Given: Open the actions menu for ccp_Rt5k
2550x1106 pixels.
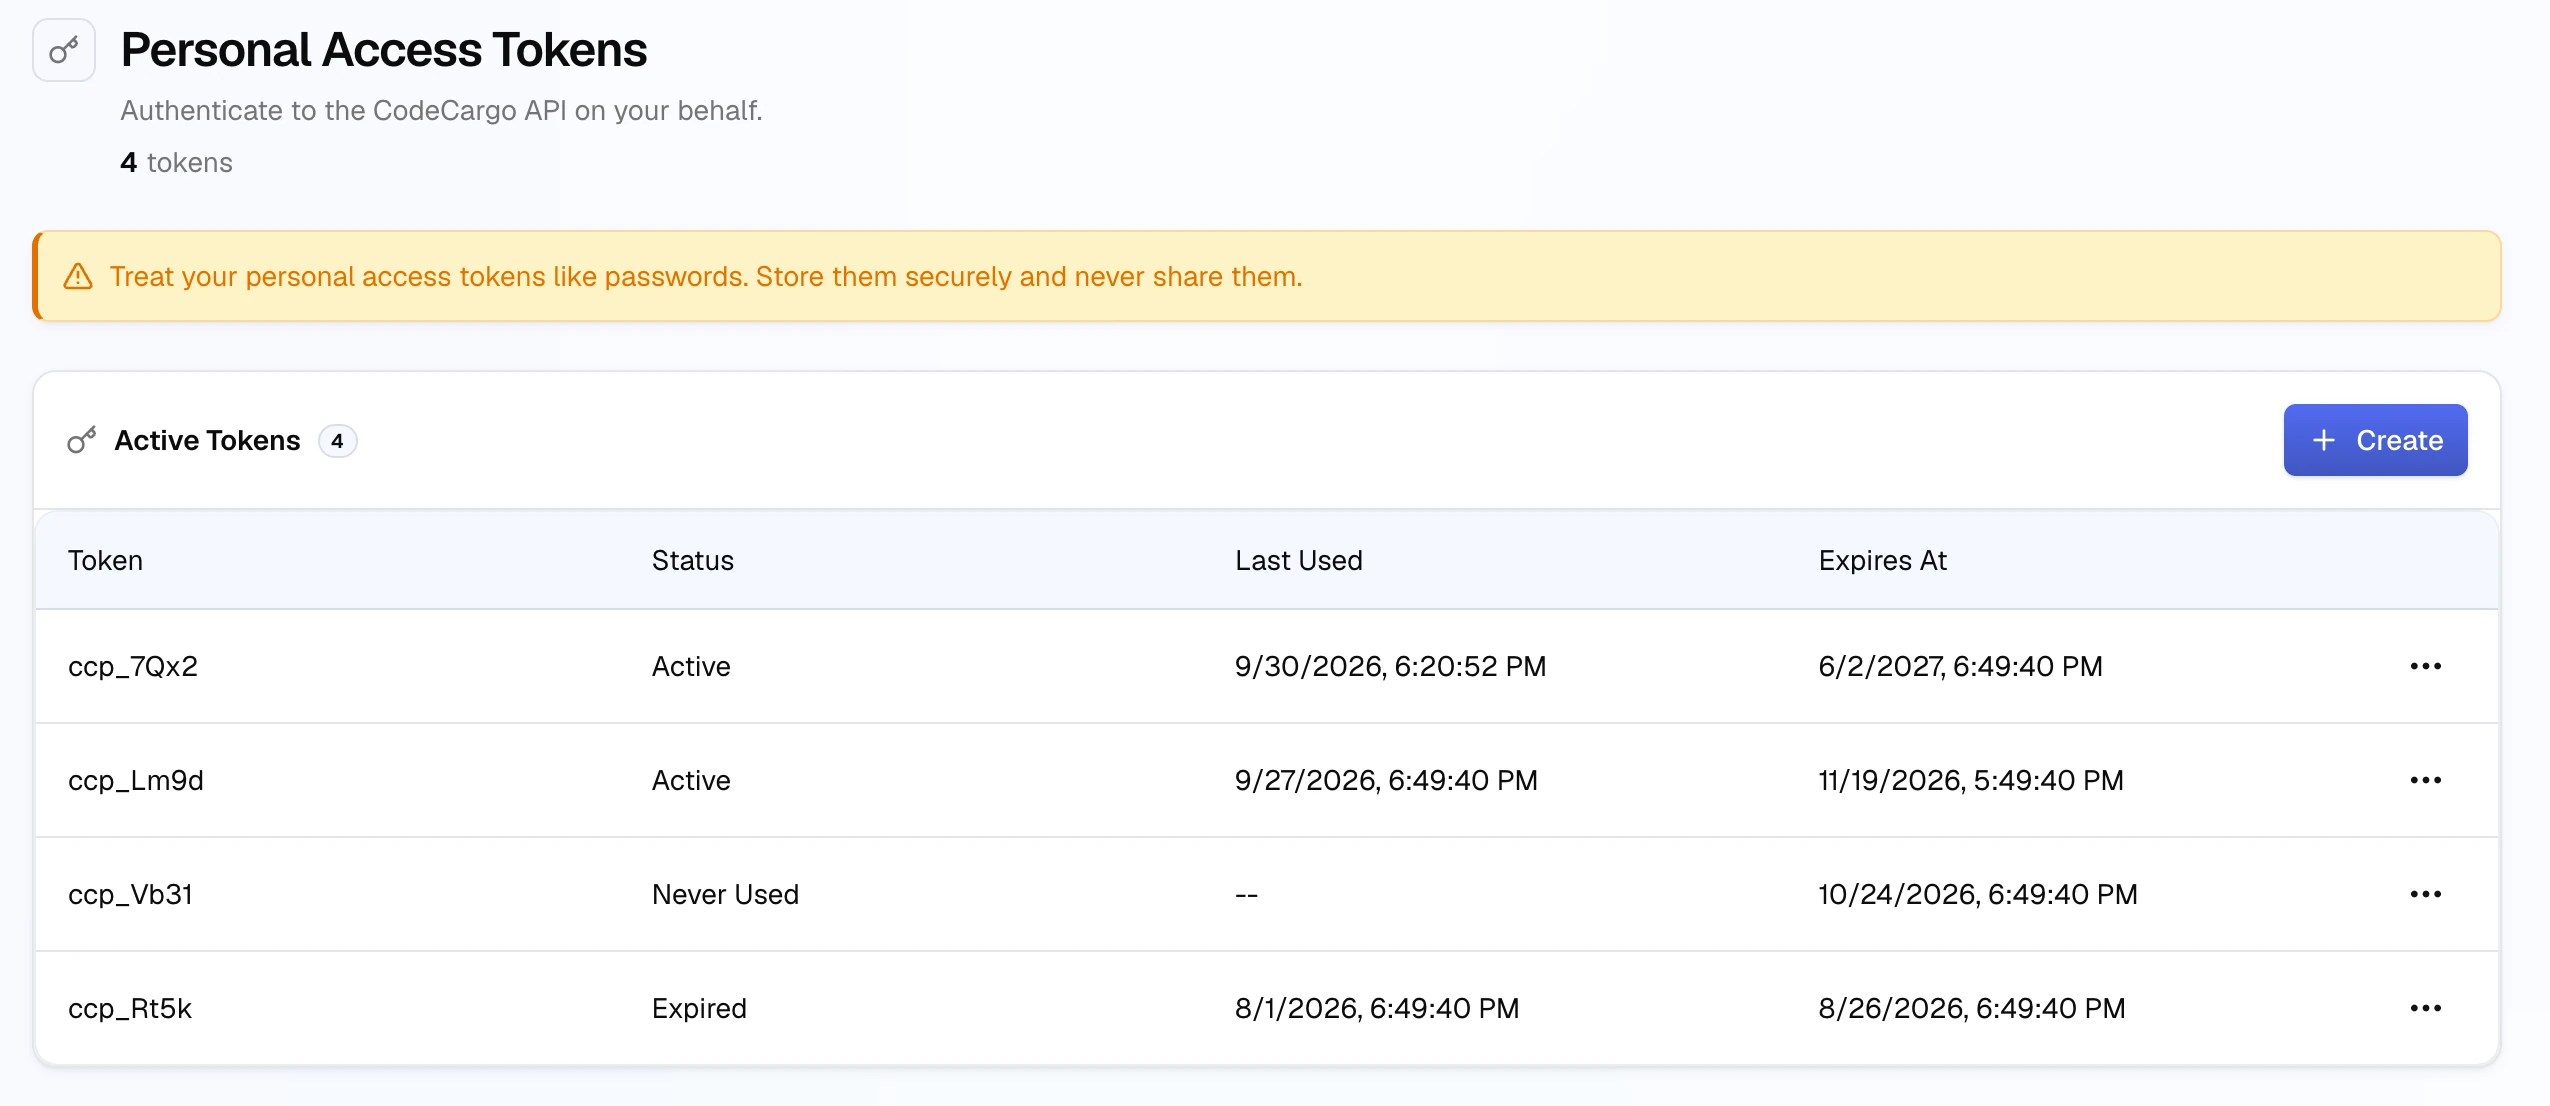Looking at the screenshot, I should pyautogui.click(x=2425, y=1008).
